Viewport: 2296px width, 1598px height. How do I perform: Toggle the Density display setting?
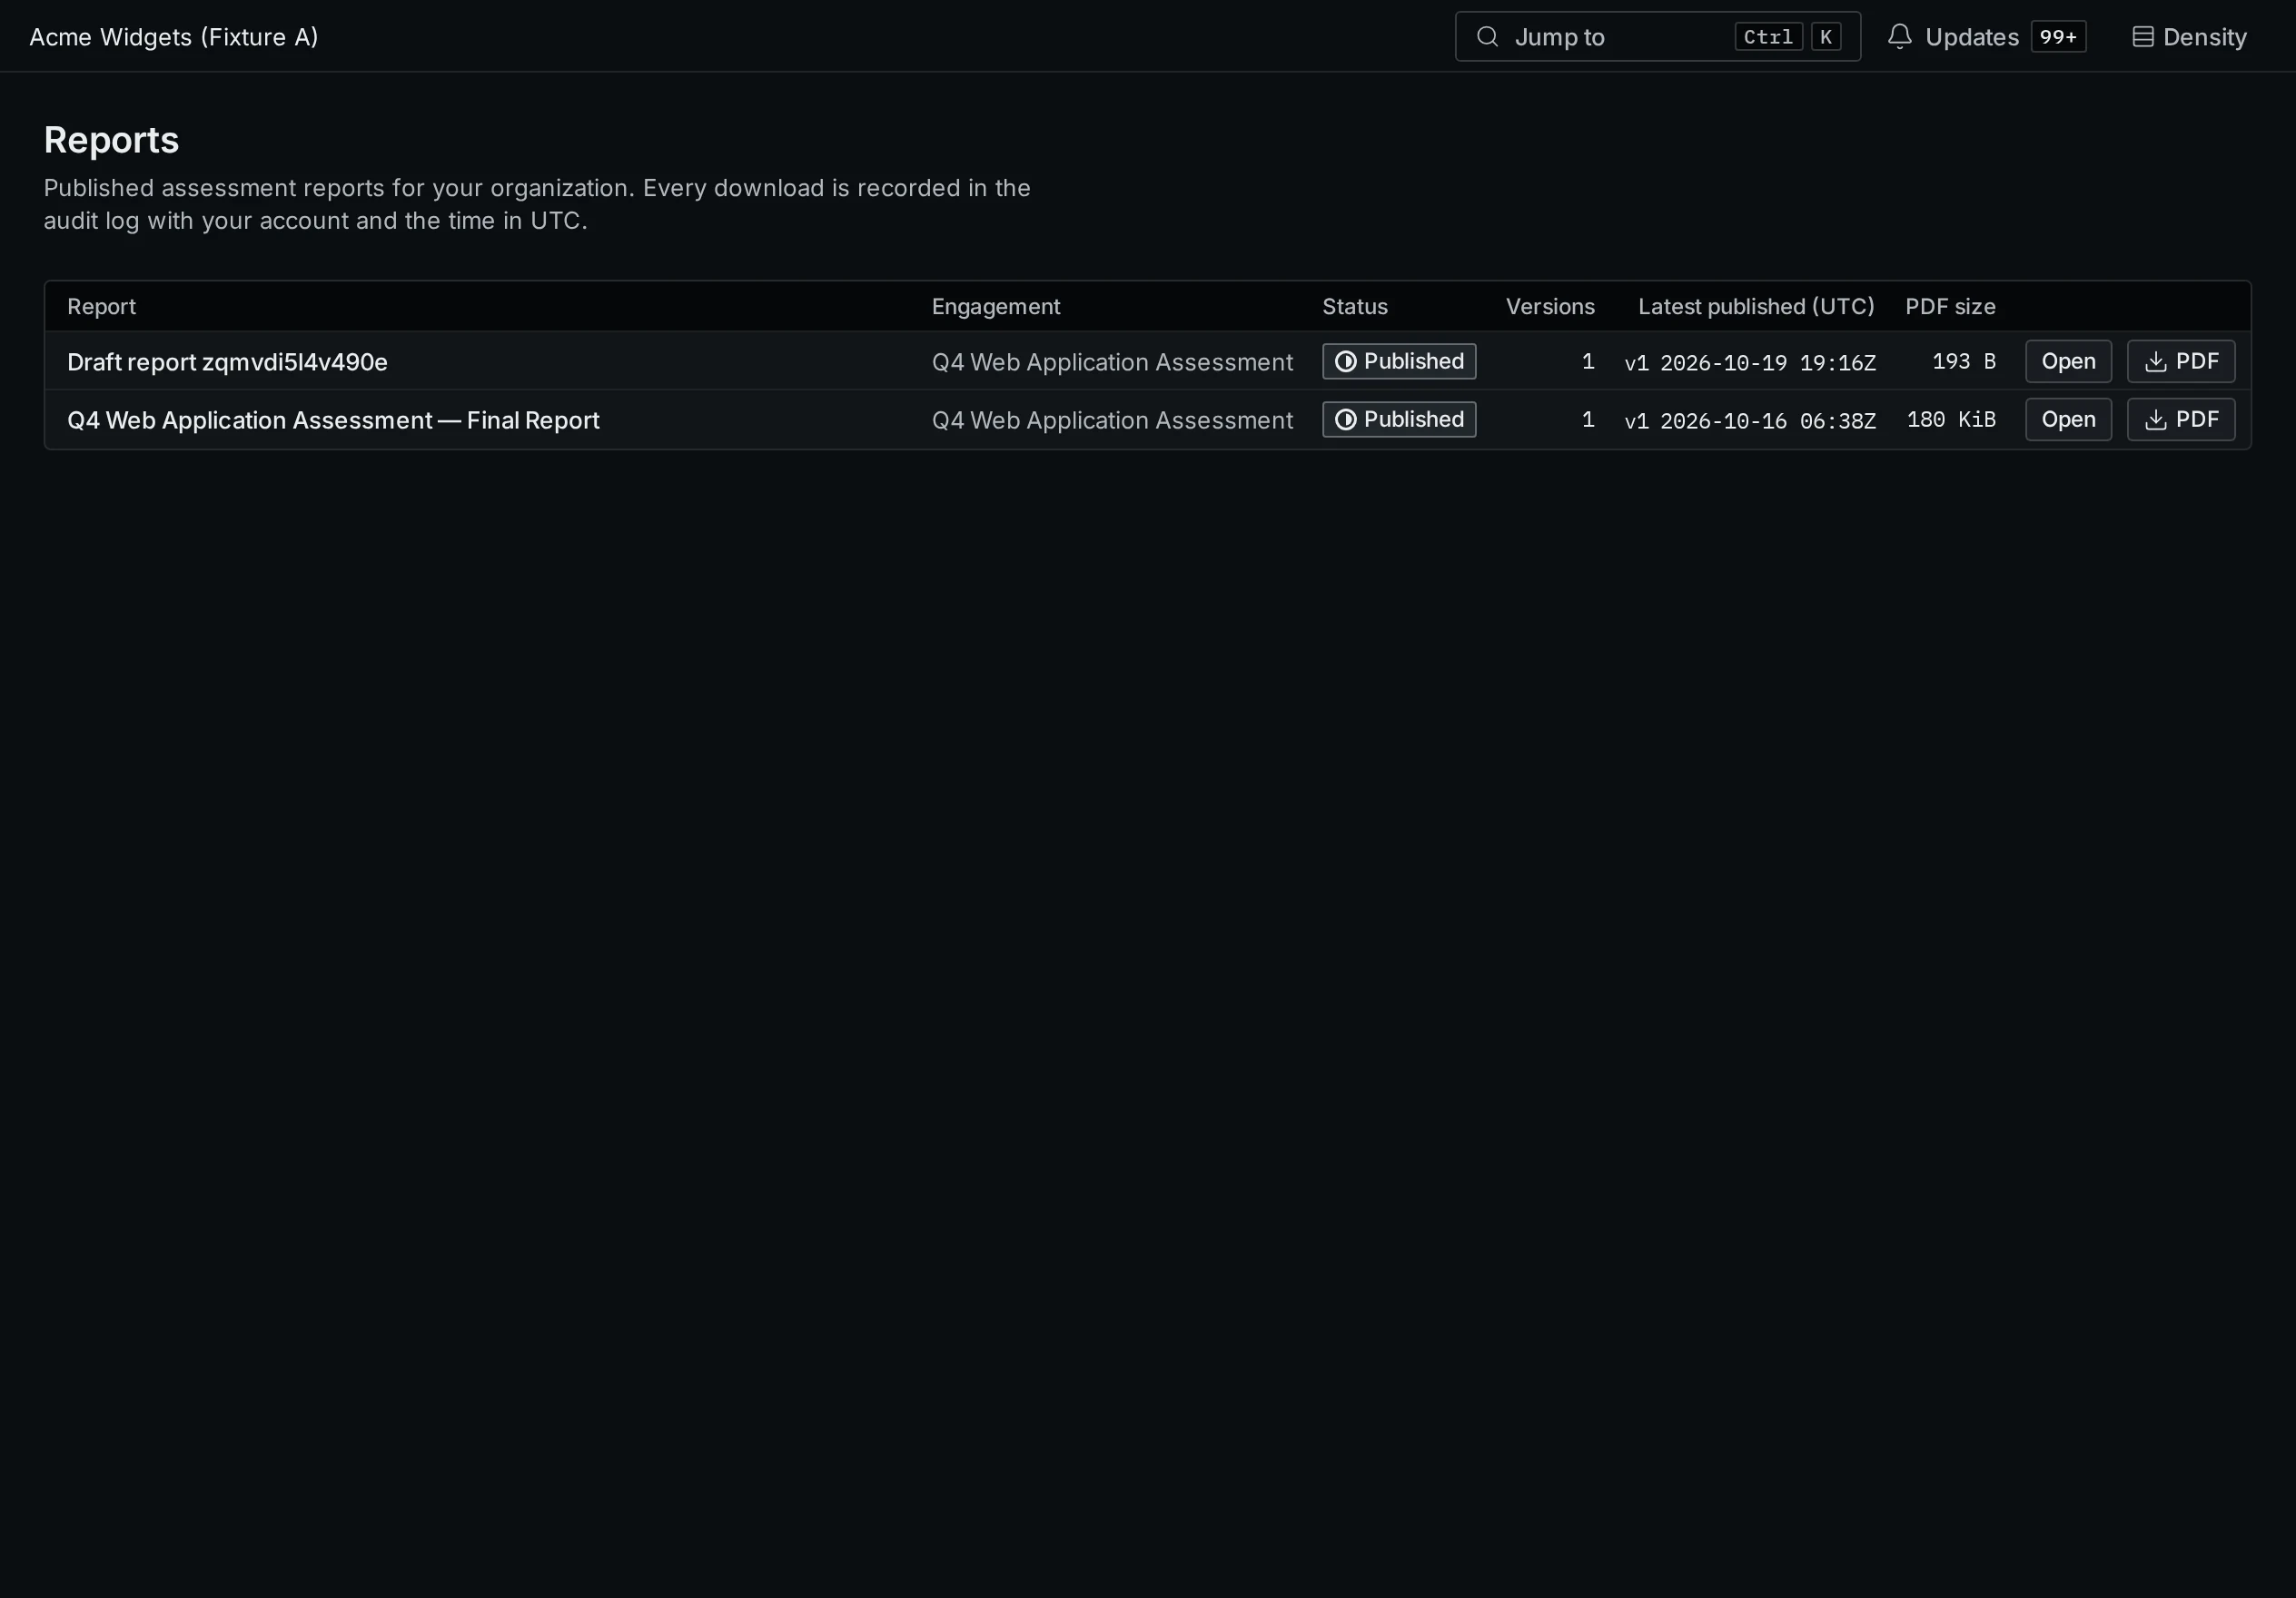pos(2189,37)
